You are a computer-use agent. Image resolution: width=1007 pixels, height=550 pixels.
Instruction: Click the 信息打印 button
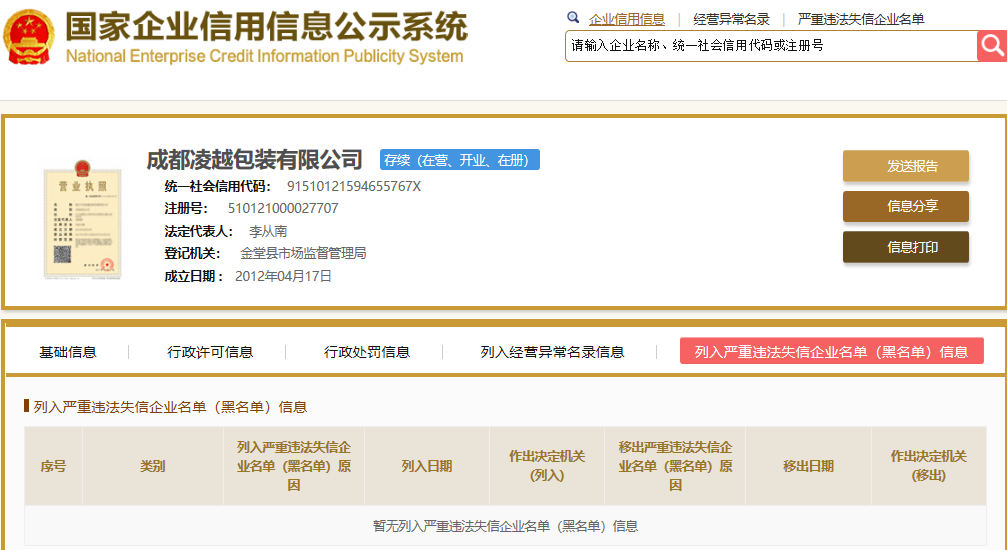pyautogui.click(x=906, y=247)
